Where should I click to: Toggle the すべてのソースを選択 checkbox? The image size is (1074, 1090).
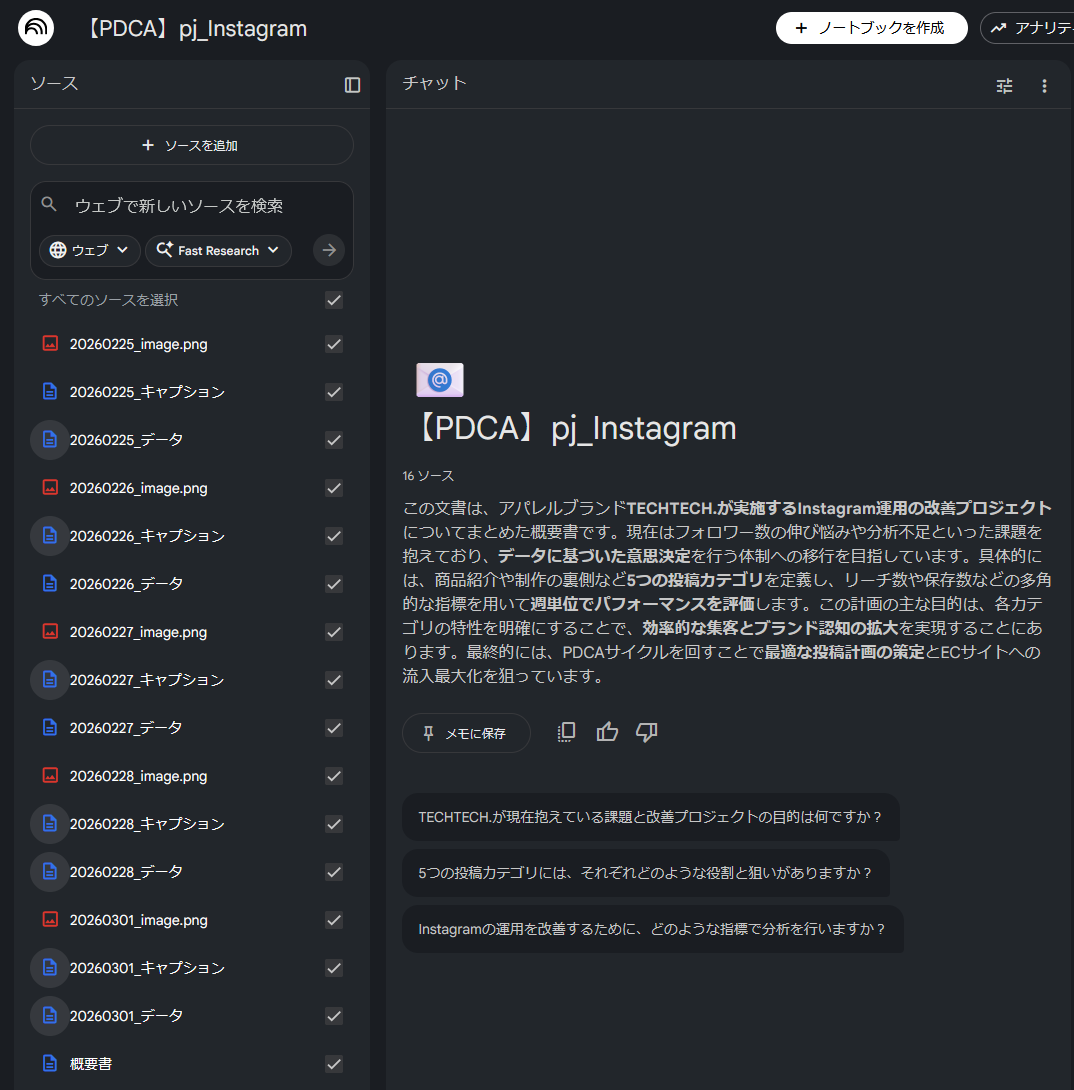click(333, 300)
